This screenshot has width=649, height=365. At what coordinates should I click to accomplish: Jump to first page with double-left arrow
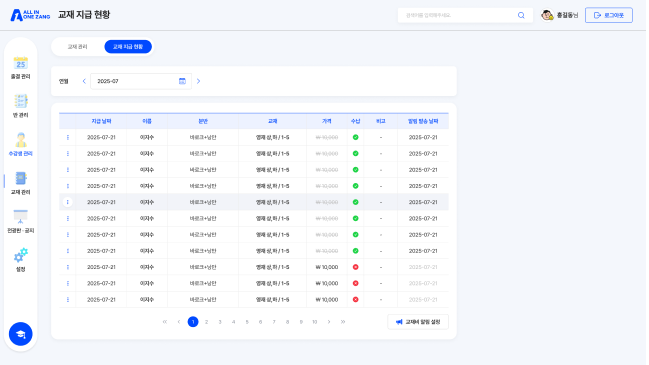[165, 322]
